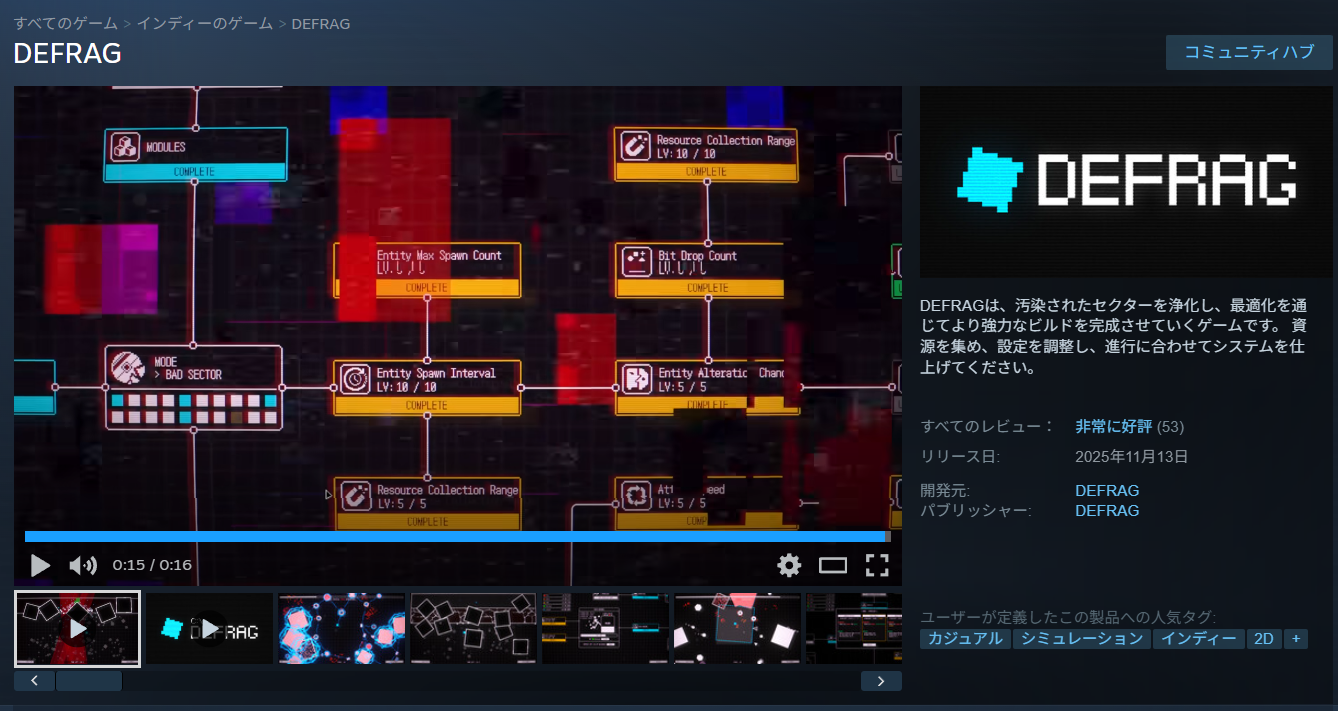Enter fullscreen video mode

[877, 565]
